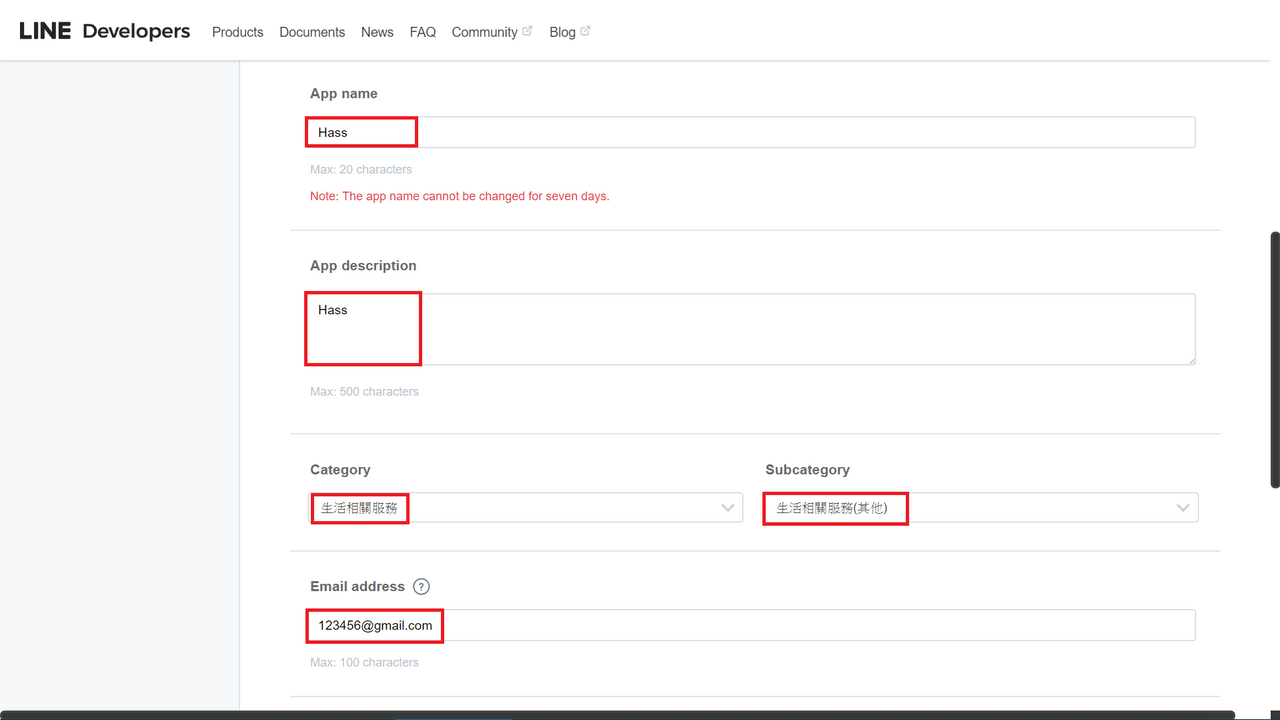Image resolution: width=1280 pixels, height=720 pixels.
Task: Click the App description resize handle
Action: coord(1190,359)
